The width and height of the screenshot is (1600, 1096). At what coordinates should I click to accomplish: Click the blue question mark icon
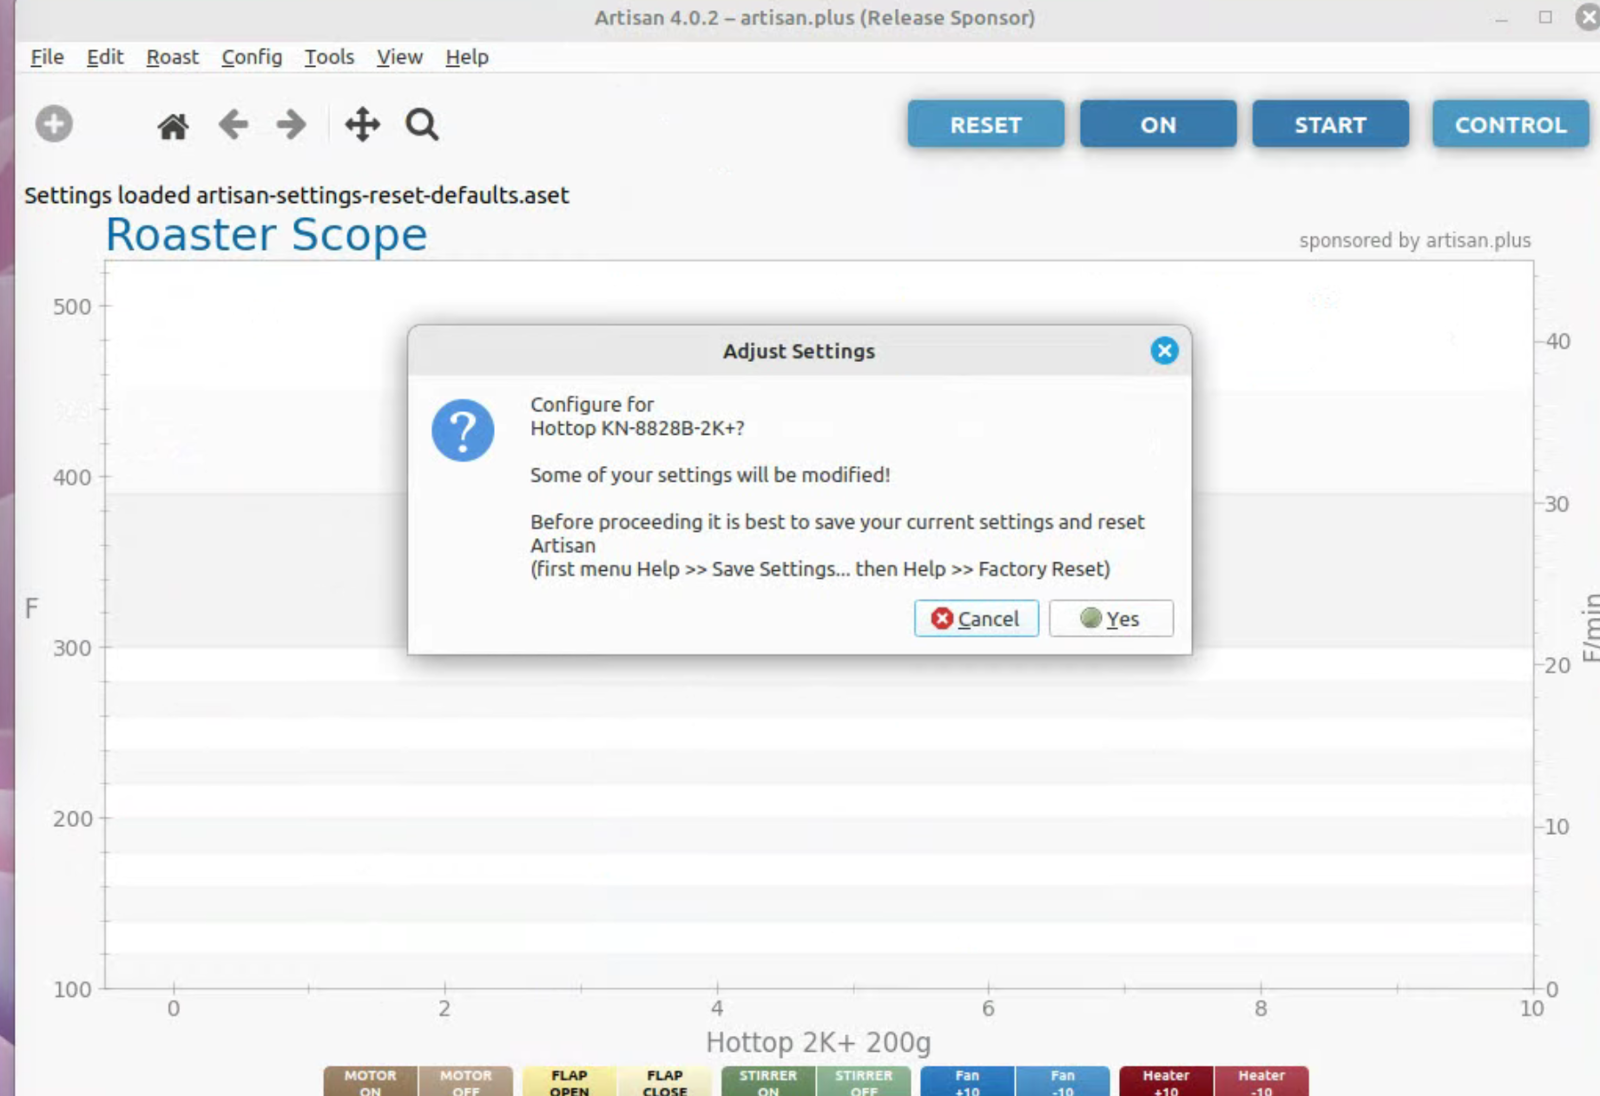coord(462,430)
